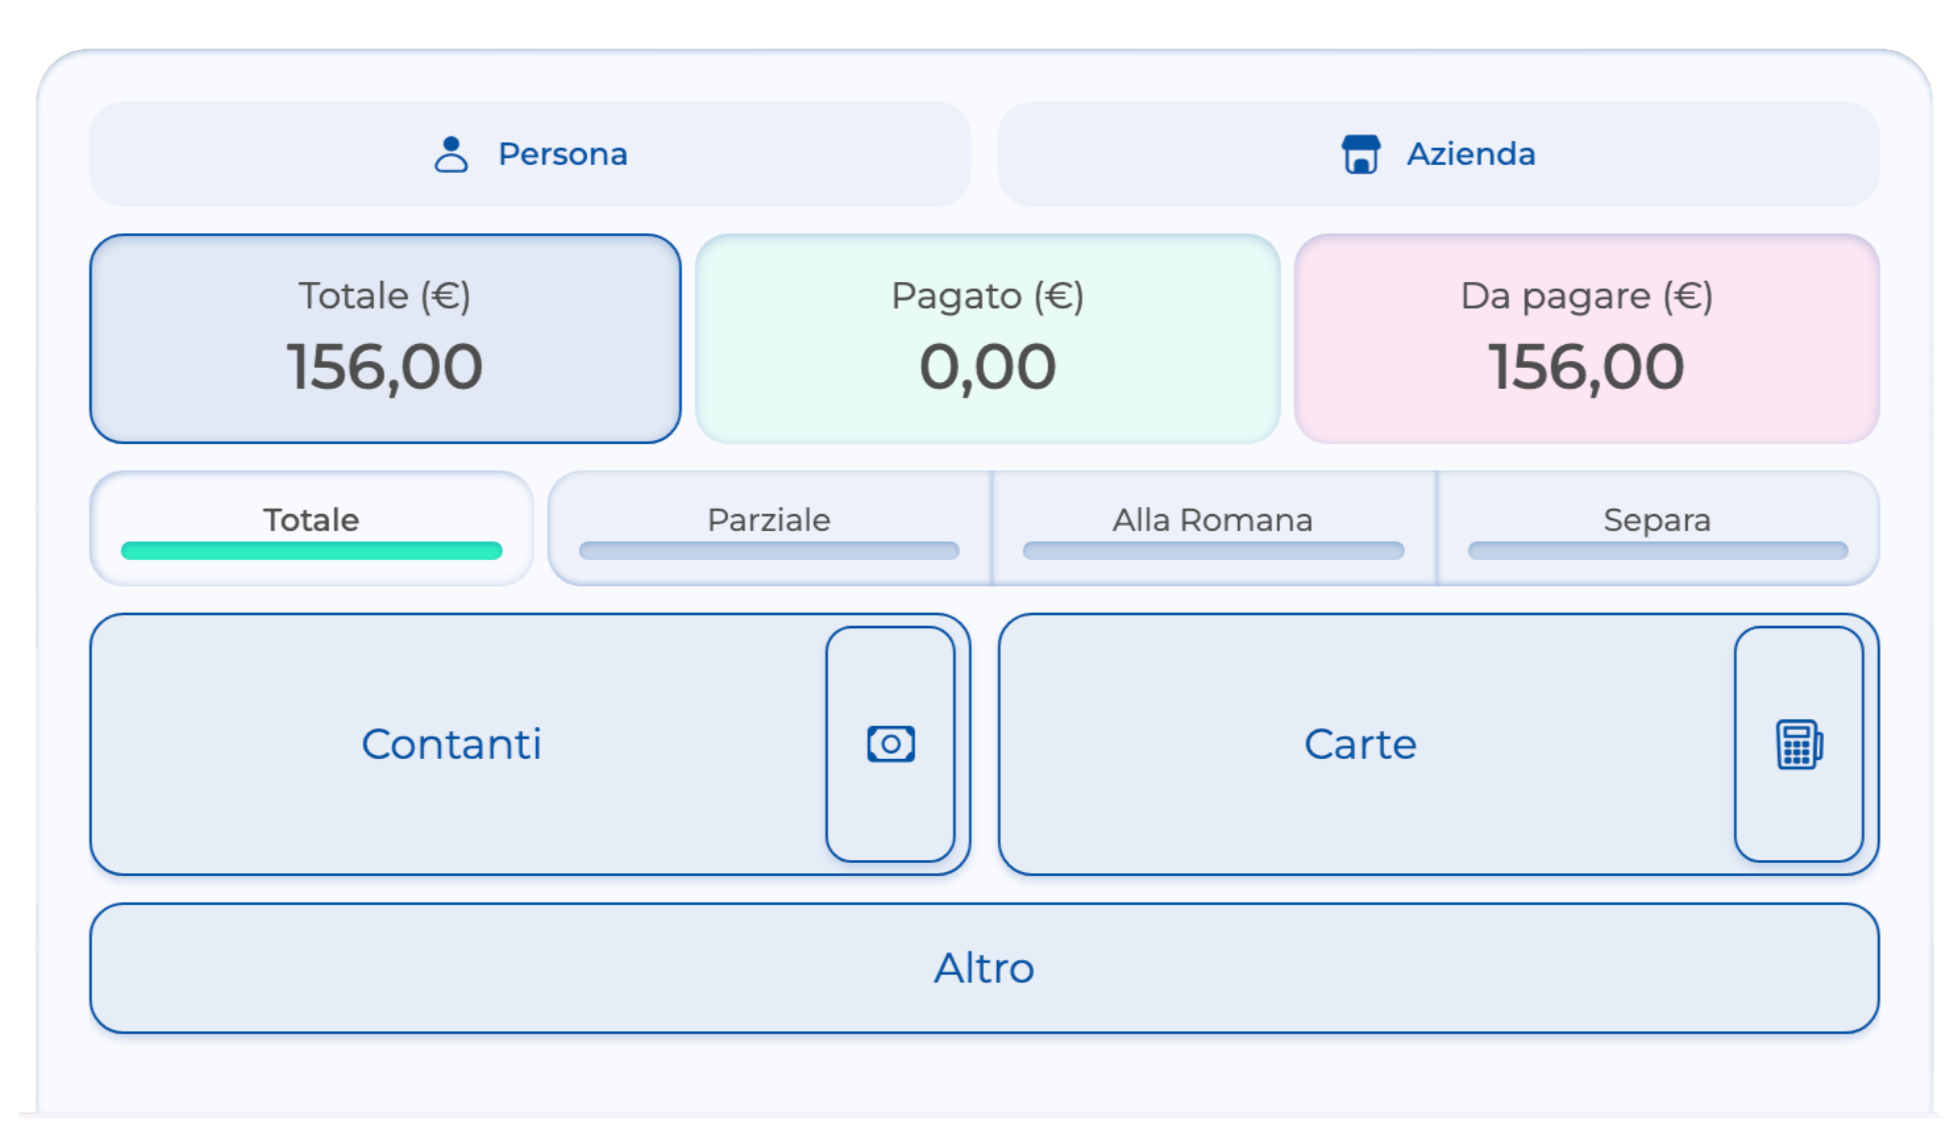Pay with Carte
This screenshot has height=1134, width=1952.
(1360, 744)
